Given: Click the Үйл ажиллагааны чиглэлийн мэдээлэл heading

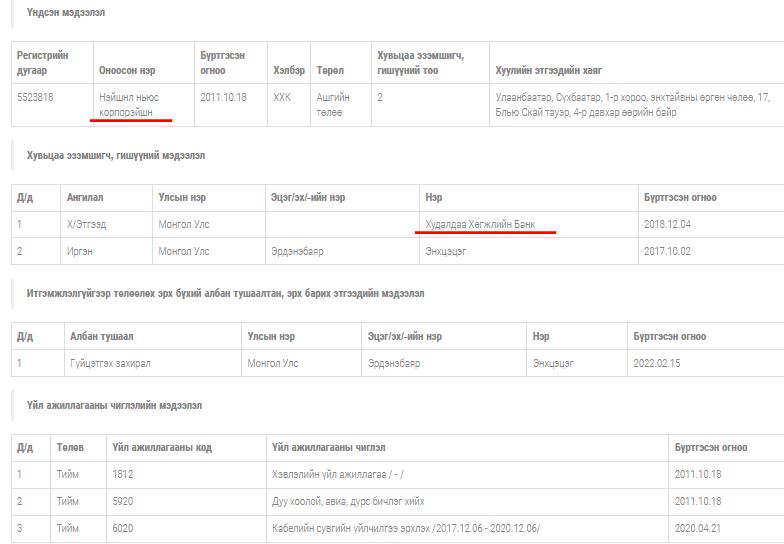Looking at the screenshot, I should tap(114, 405).
